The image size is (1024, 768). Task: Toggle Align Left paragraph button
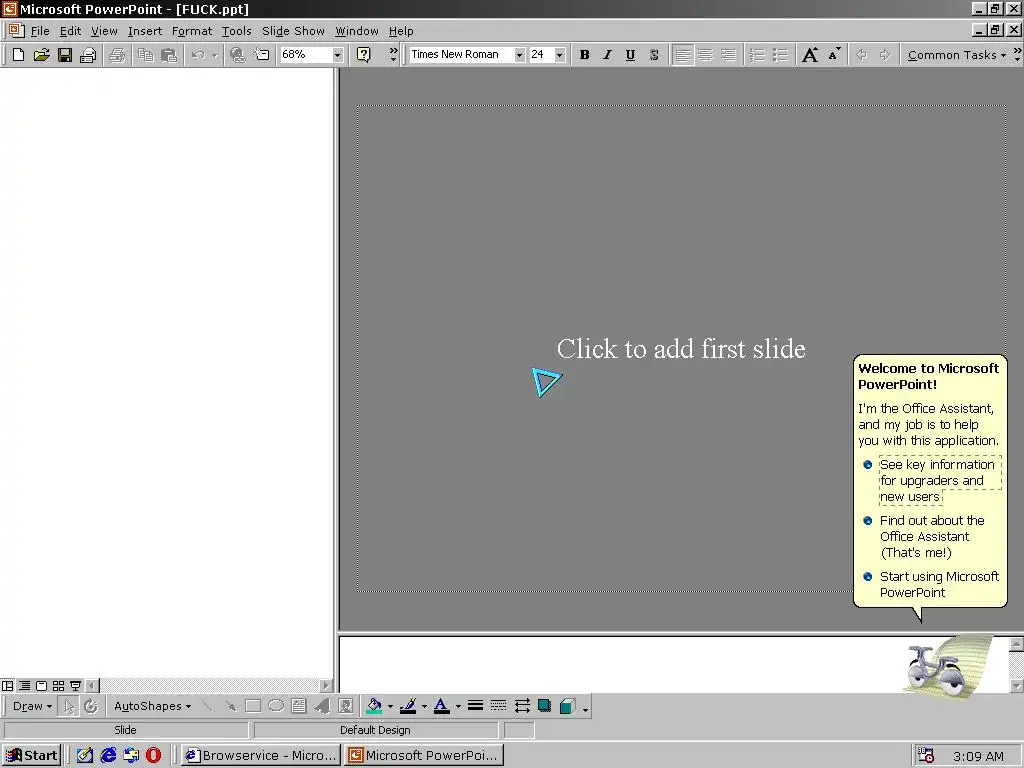[682, 55]
